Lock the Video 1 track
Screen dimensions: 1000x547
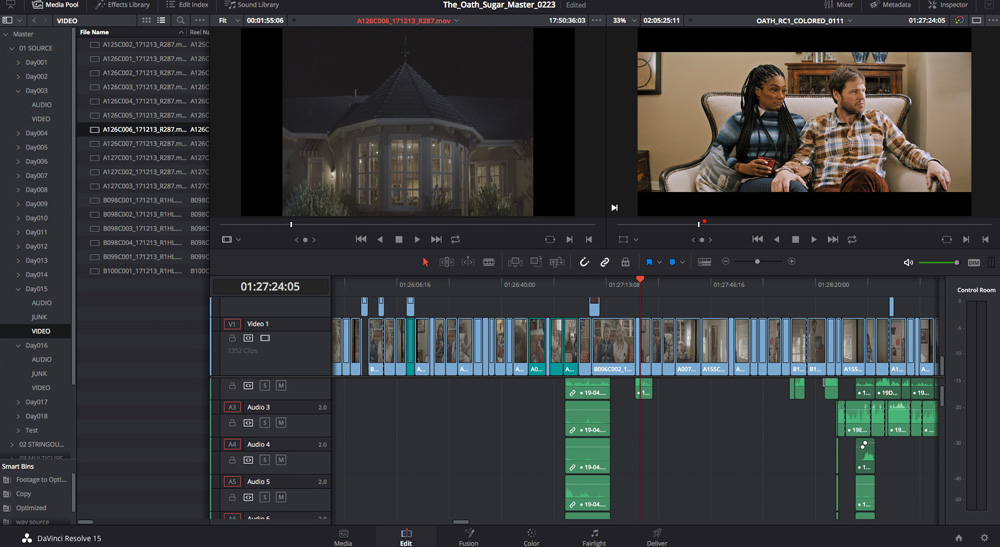pos(233,339)
